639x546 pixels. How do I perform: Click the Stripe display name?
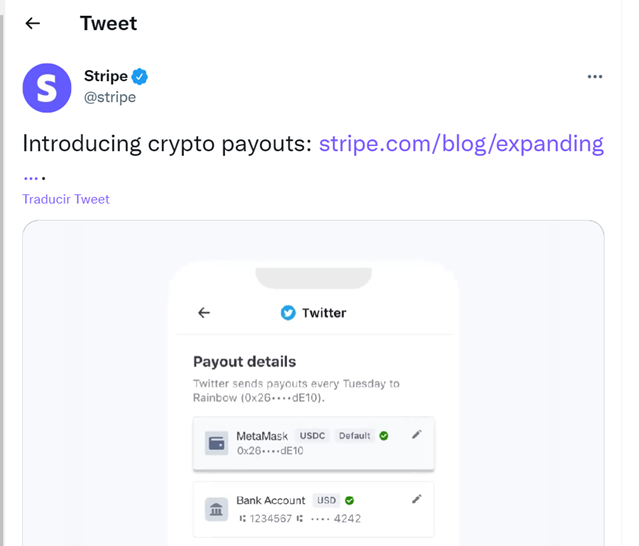point(105,77)
